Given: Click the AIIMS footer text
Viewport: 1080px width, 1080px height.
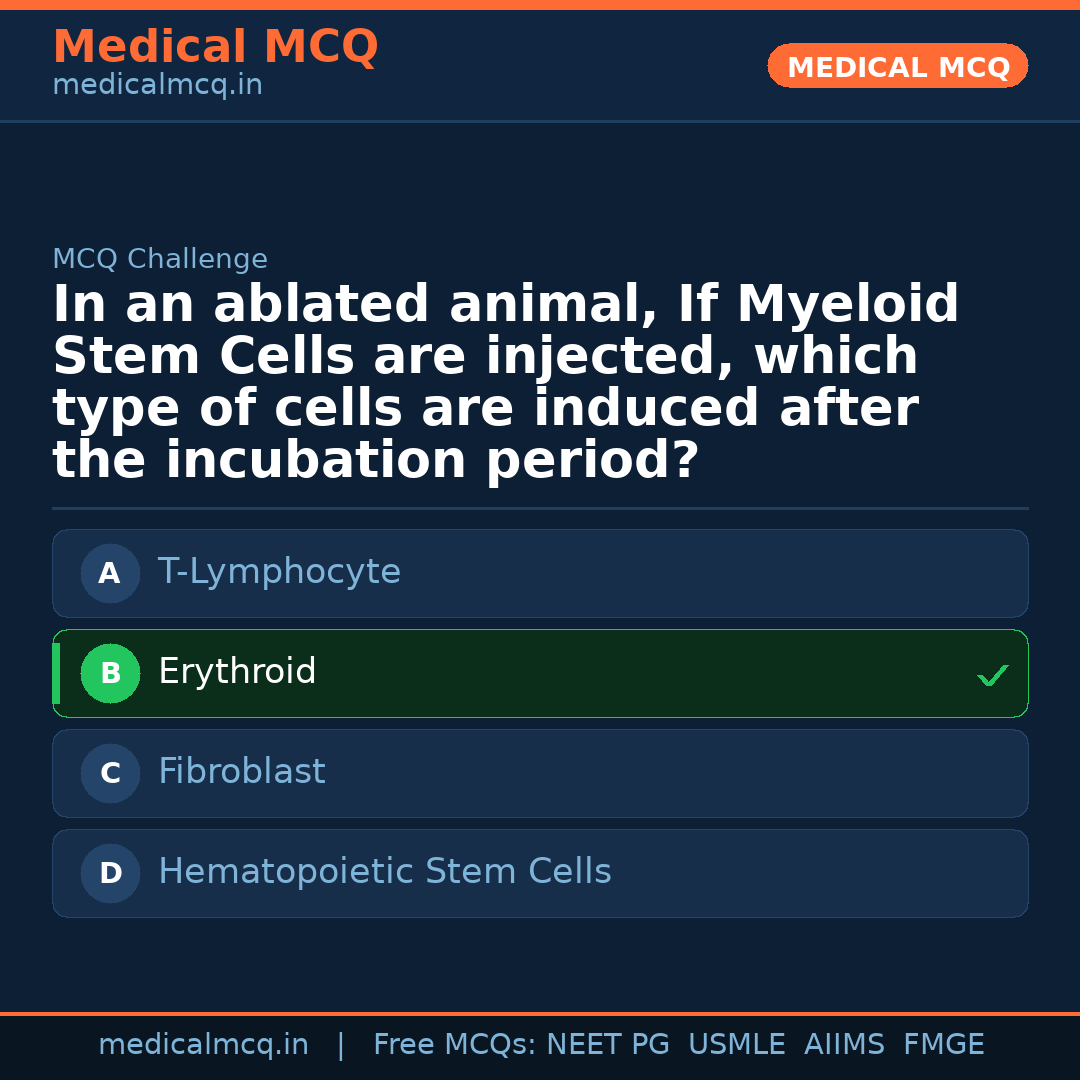Looking at the screenshot, I should 844,1045.
